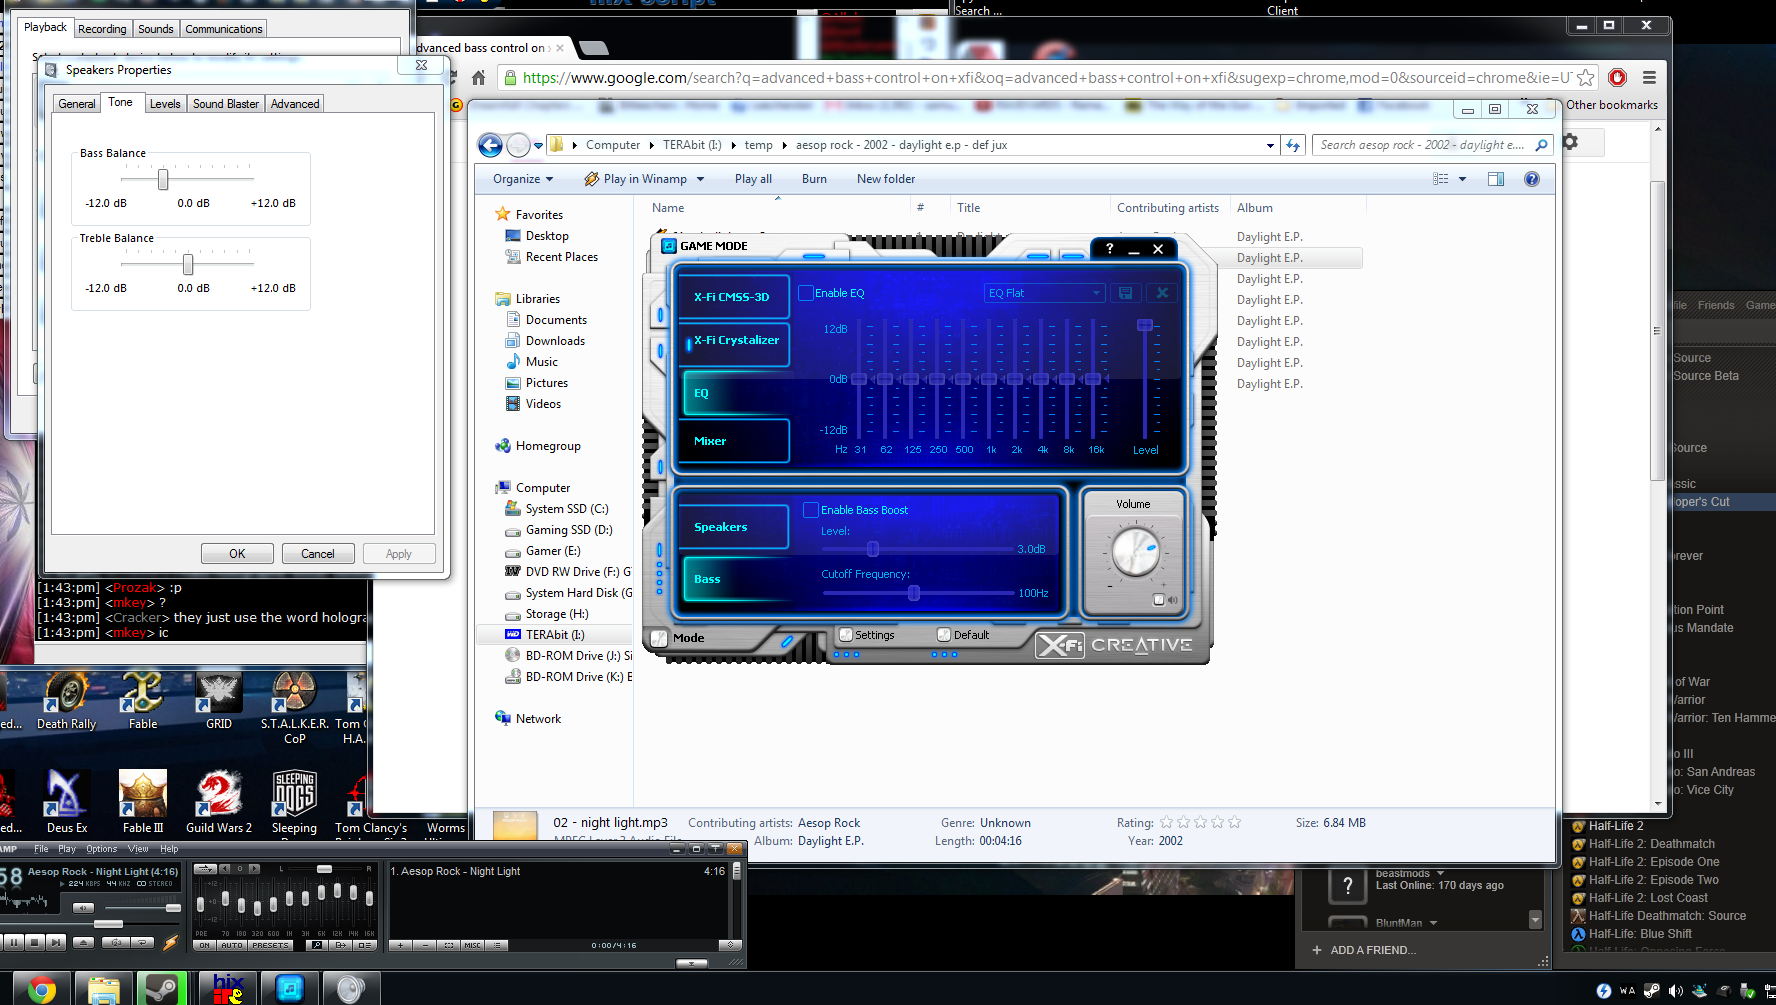Select the X-Fi Crystalizer tab
The width and height of the screenshot is (1776, 1005).
pyautogui.click(x=735, y=341)
